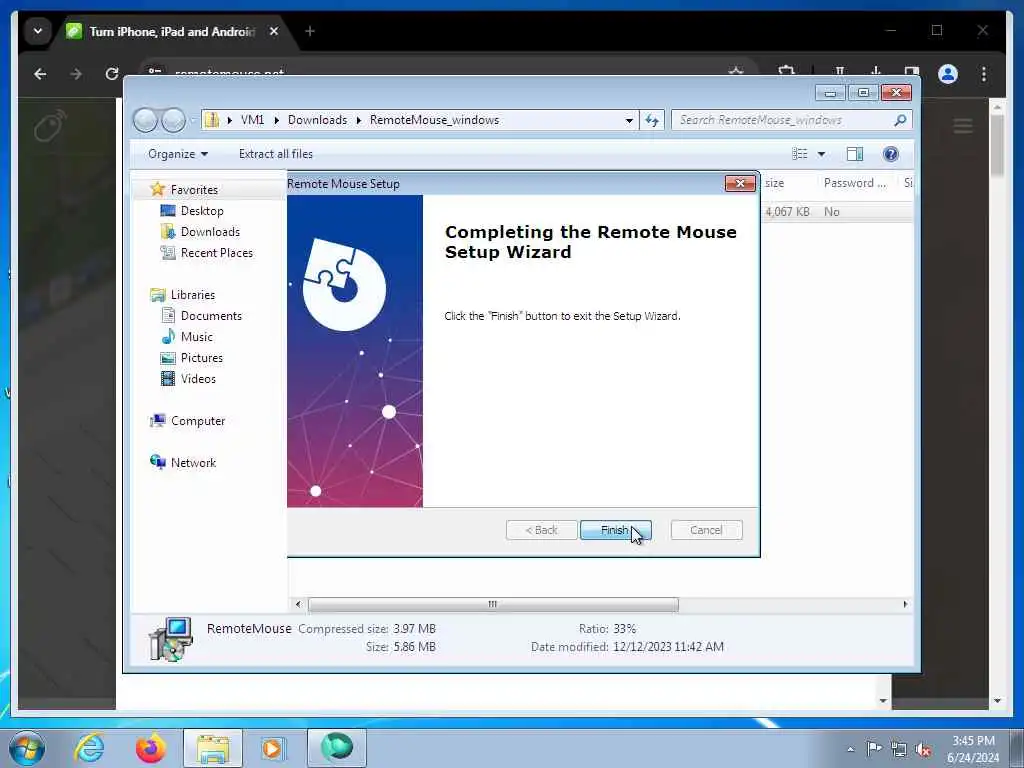Click RemoteMouse_windows in the address breadcrumb
This screenshot has height=768, width=1024.
[x=434, y=120]
